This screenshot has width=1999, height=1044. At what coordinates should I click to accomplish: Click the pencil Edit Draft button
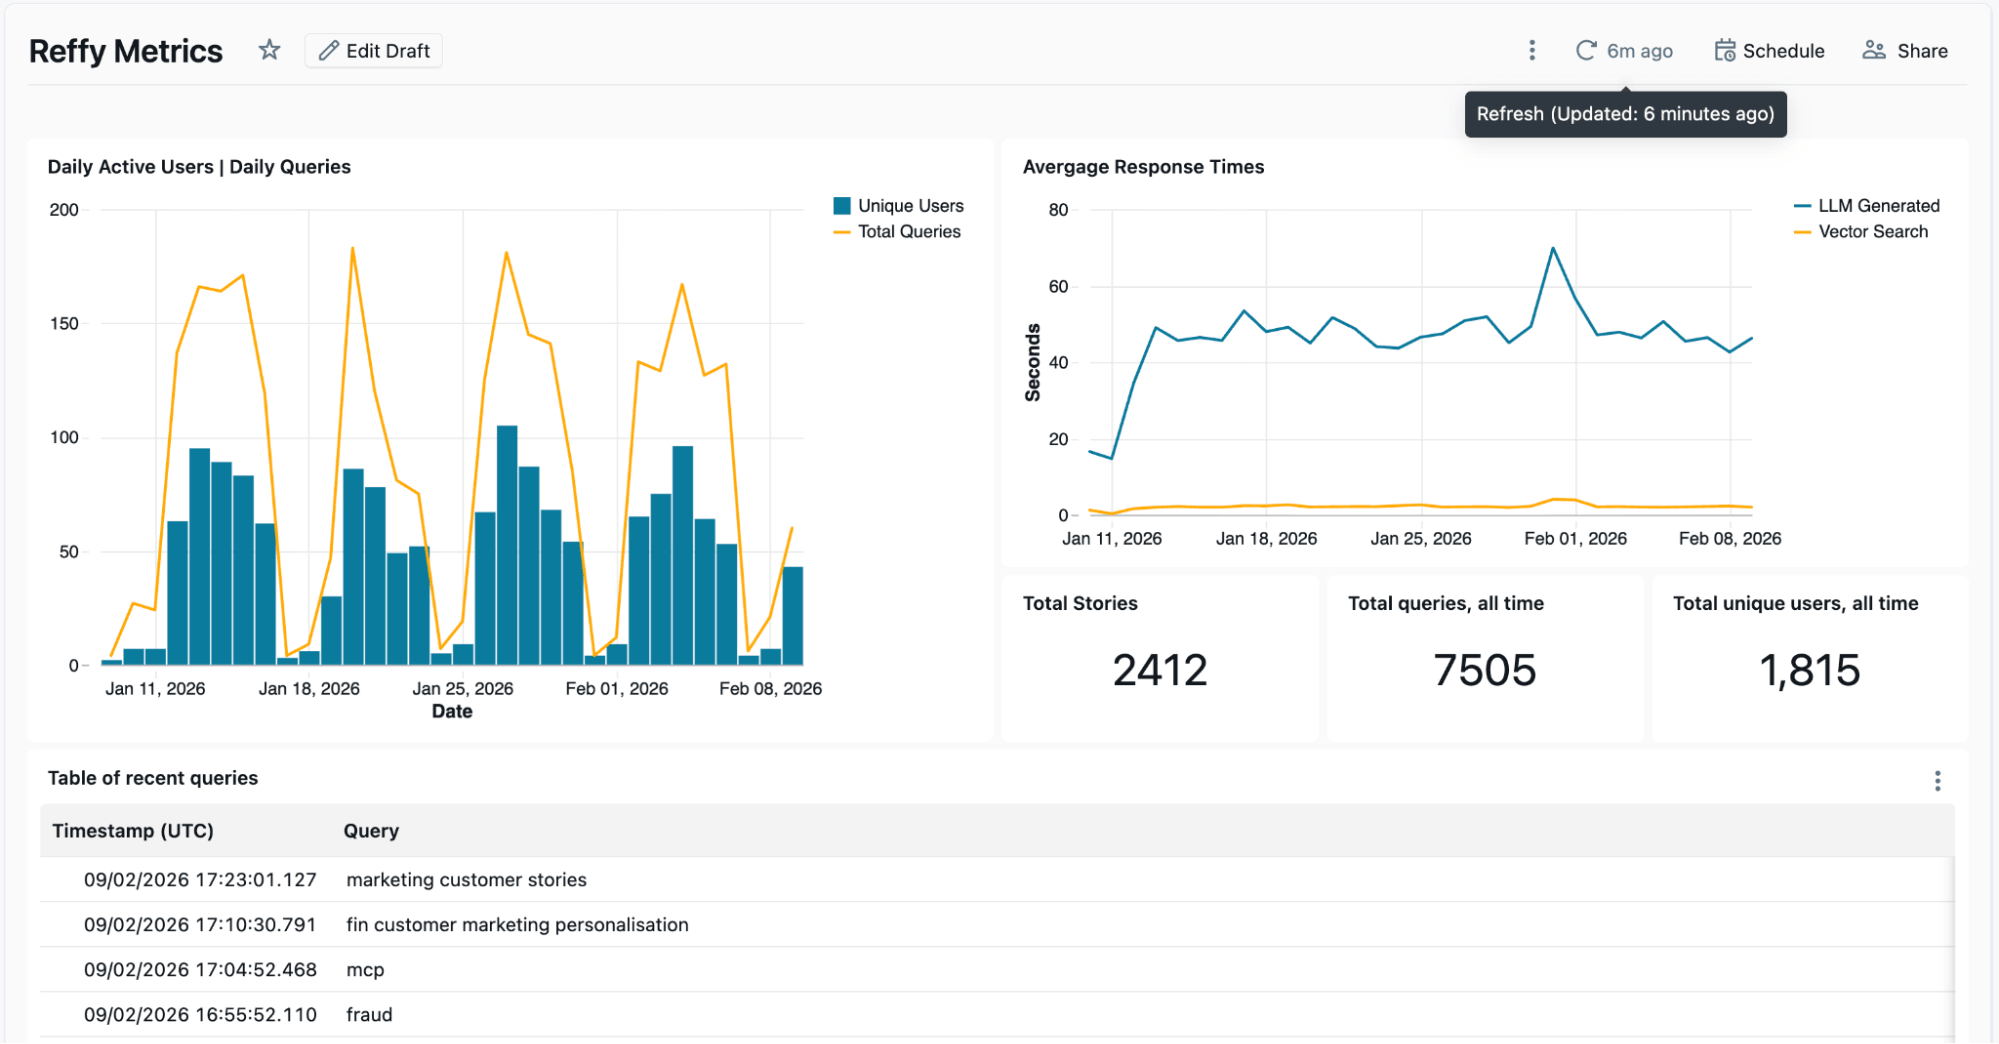click(374, 51)
